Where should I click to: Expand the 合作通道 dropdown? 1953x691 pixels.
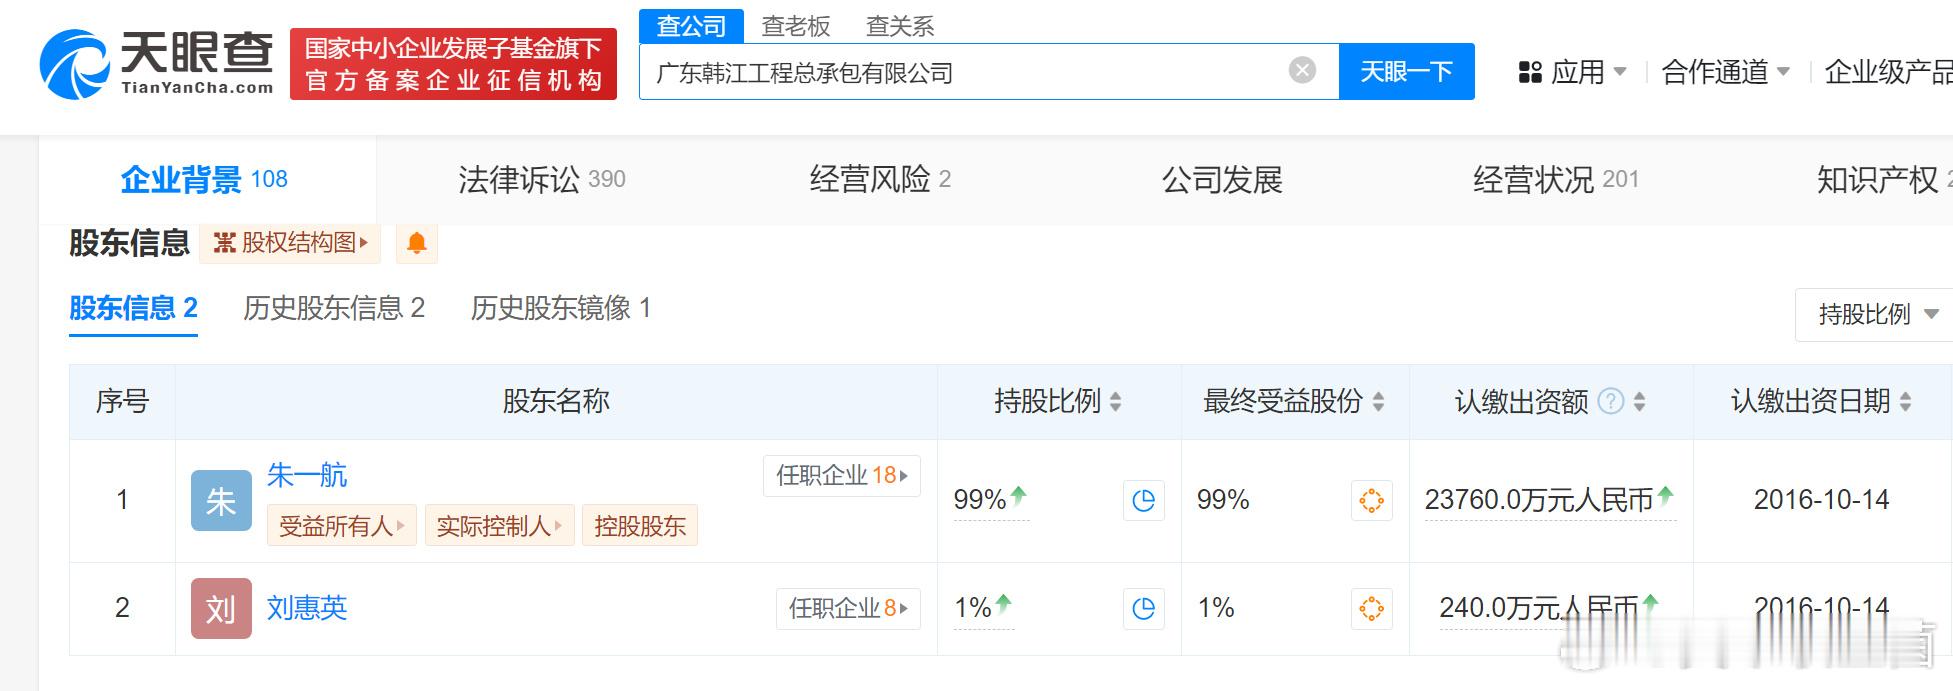(x=1725, y=72)
